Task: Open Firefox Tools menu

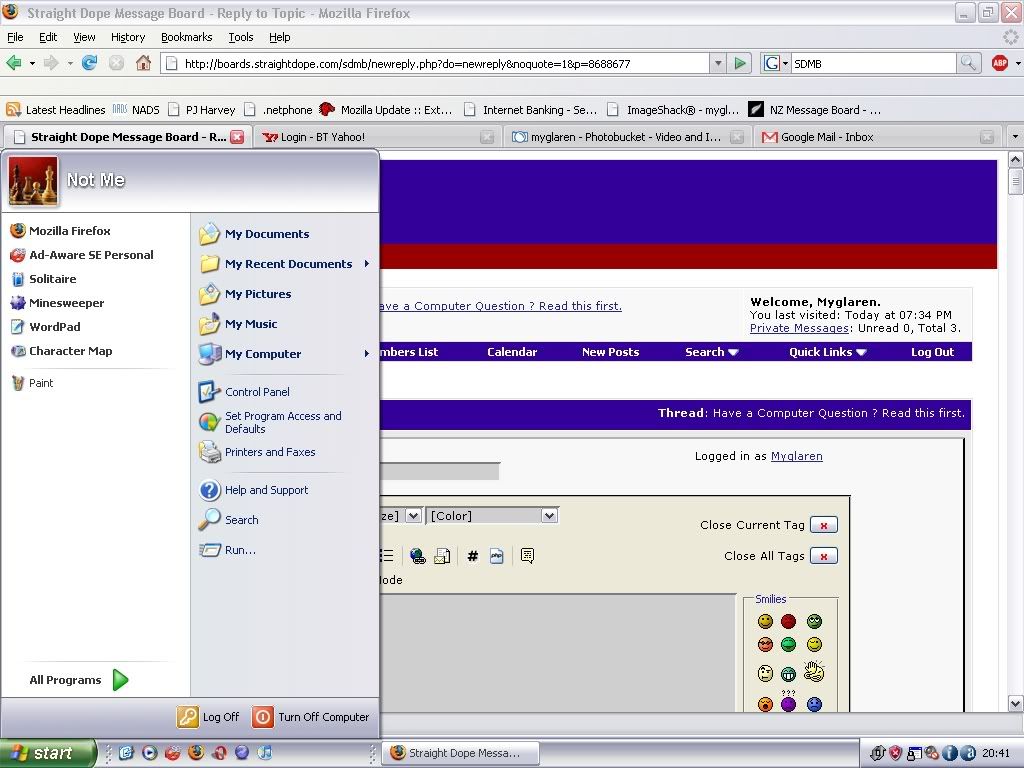Action: 240,37
